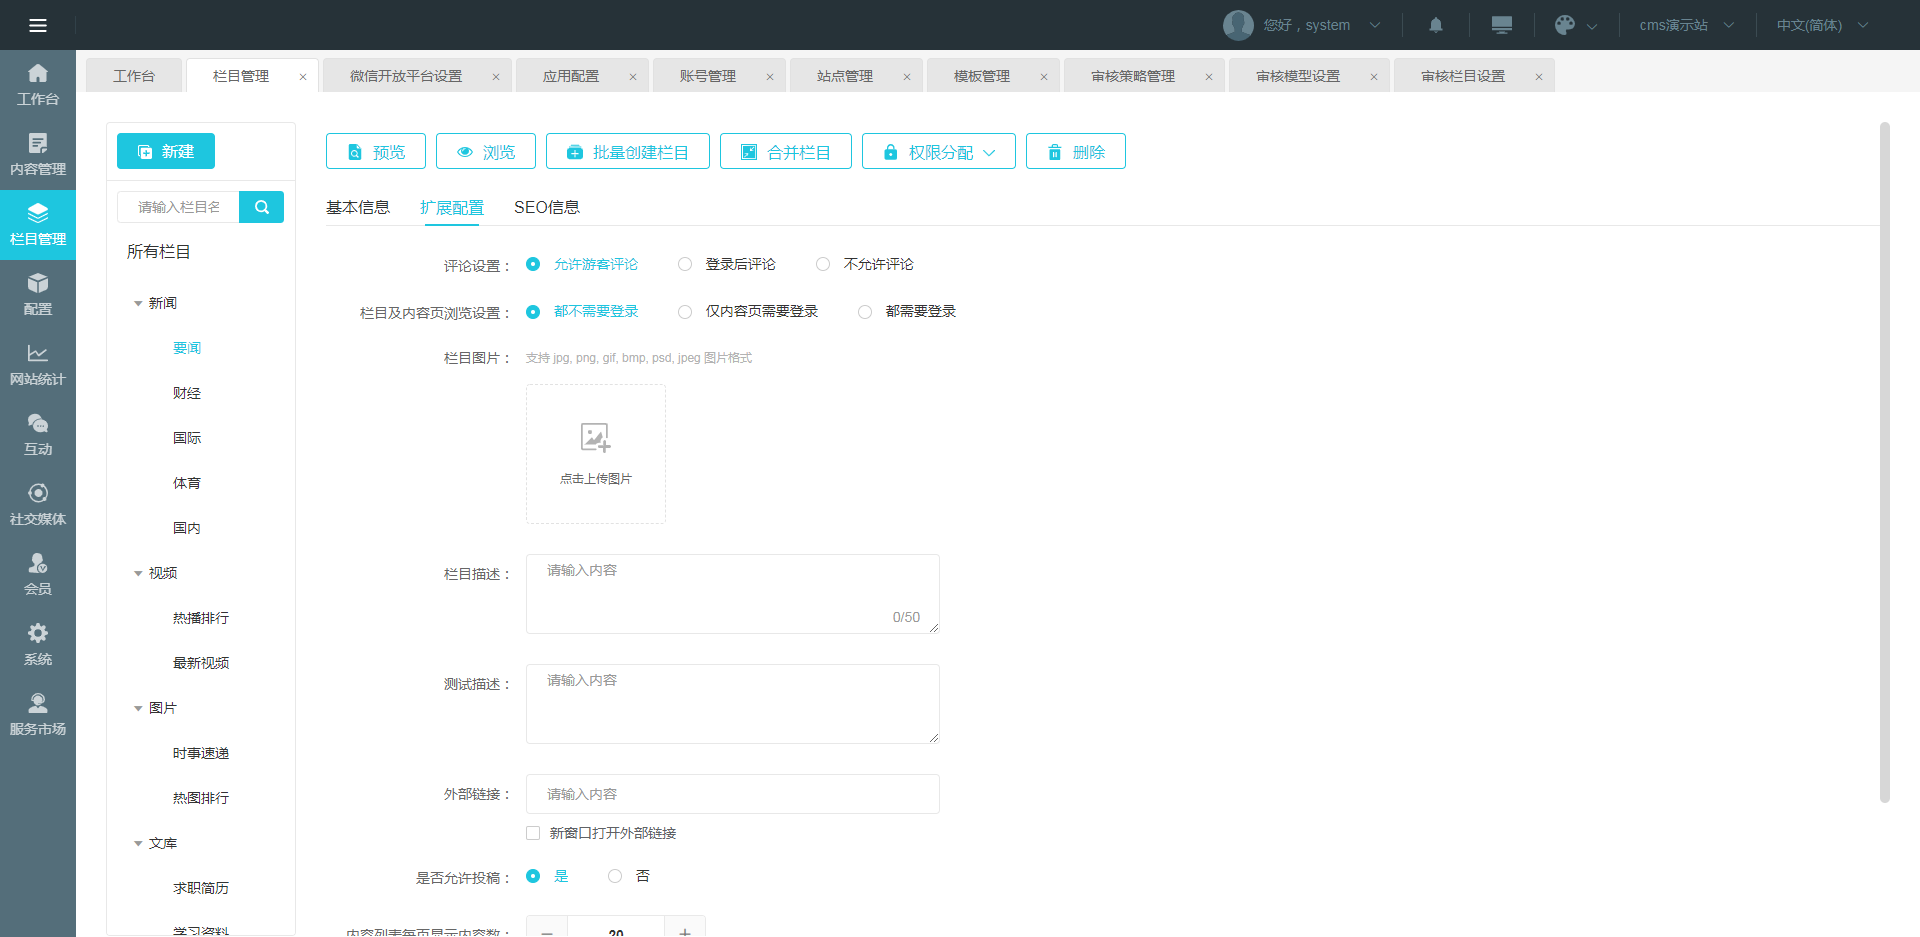Choose 都需要登录 radio option
The width and height of the screenshot is (1920, 937).
coord(865,312)
